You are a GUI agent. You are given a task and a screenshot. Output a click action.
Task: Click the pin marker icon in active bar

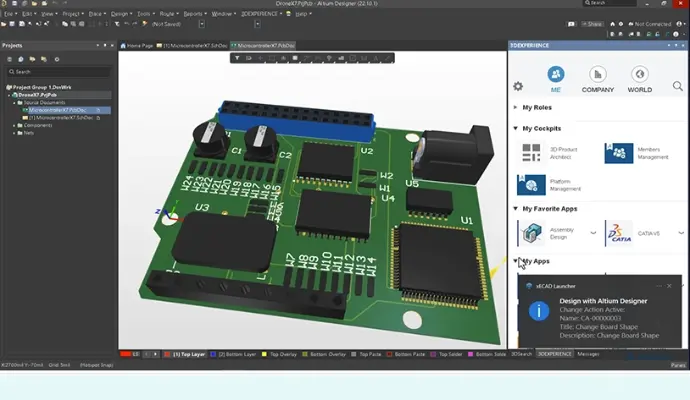(329, 58)
